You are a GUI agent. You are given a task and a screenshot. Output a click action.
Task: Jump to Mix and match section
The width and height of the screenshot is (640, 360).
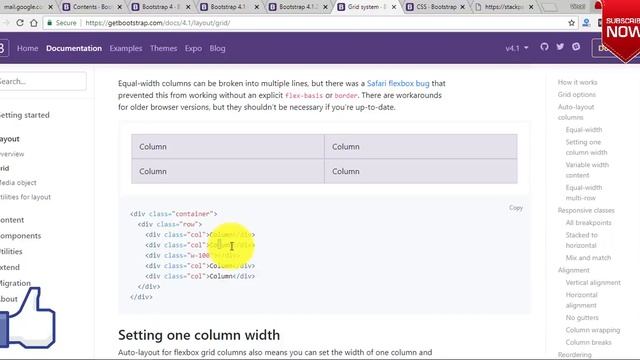pos(588,258)
